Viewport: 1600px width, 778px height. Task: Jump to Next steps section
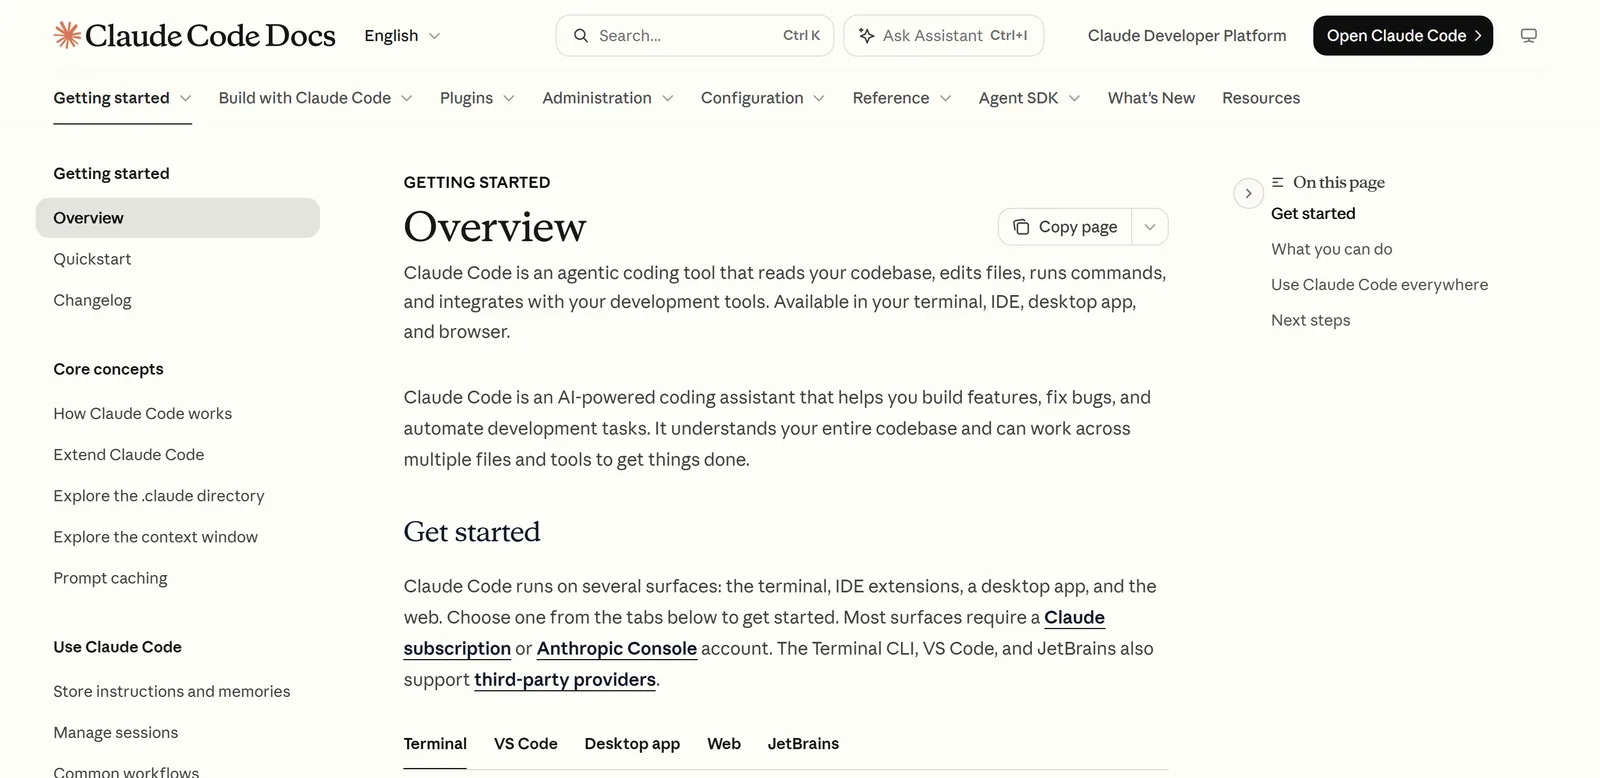point(1310,320)
